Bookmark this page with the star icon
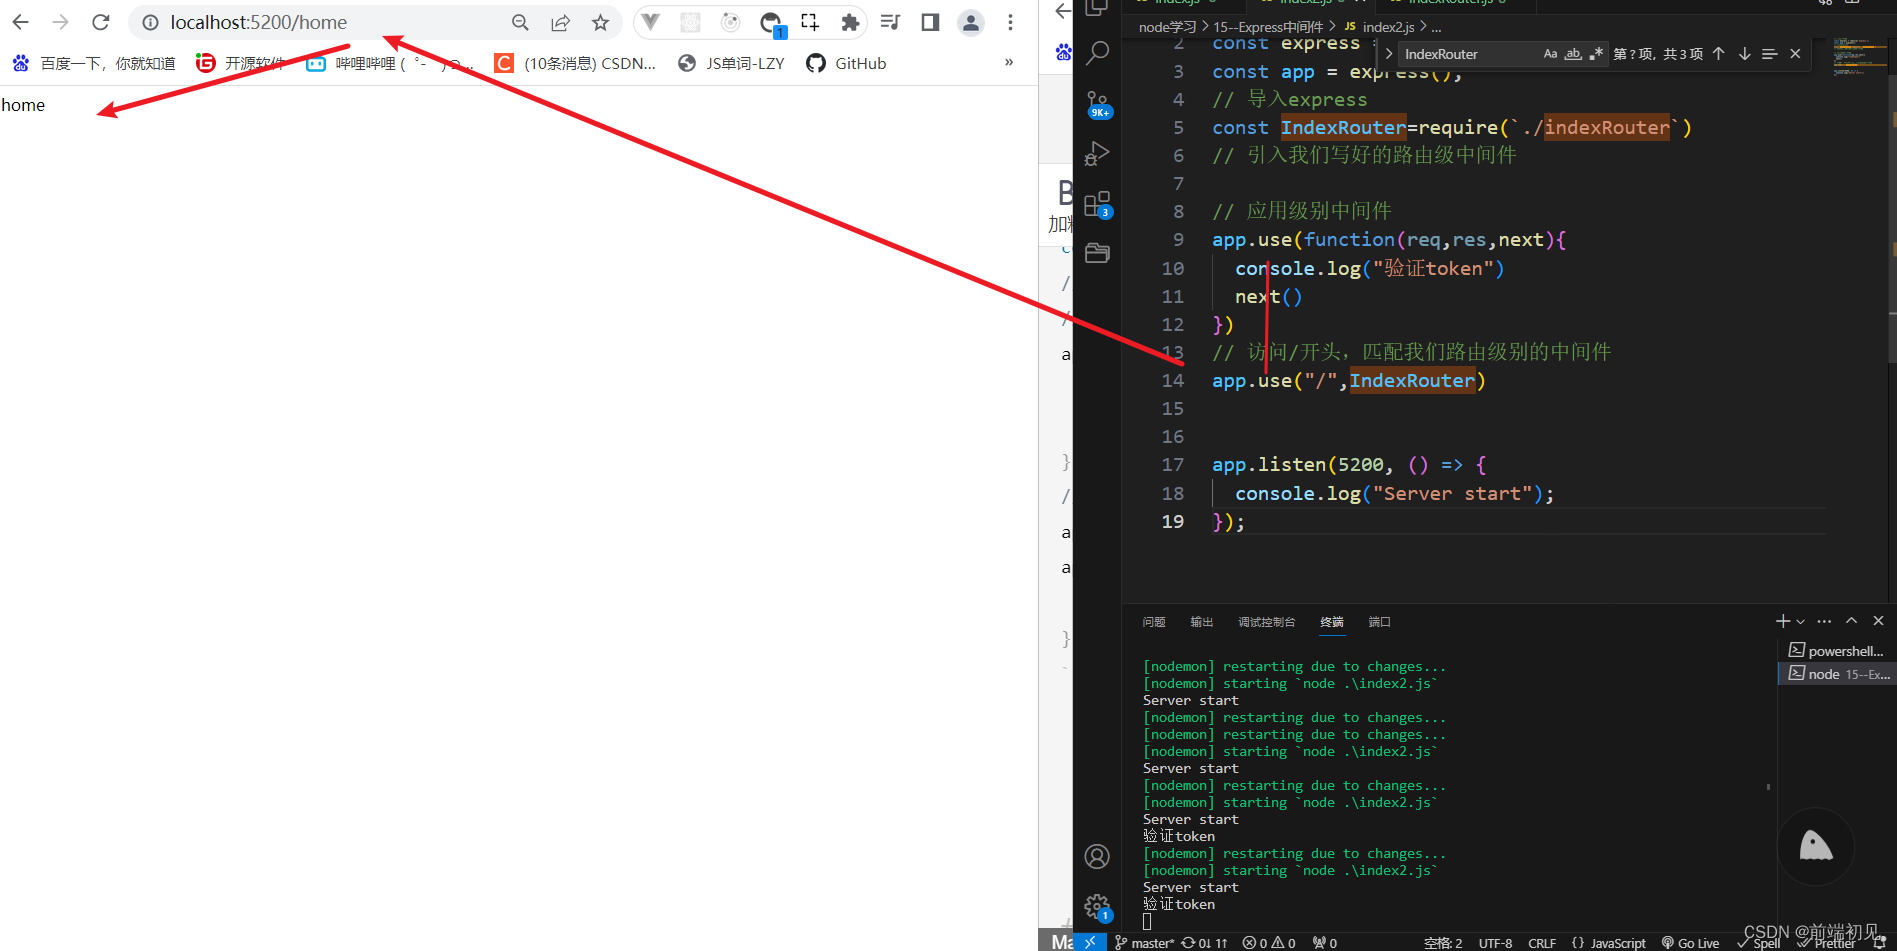 600,22
